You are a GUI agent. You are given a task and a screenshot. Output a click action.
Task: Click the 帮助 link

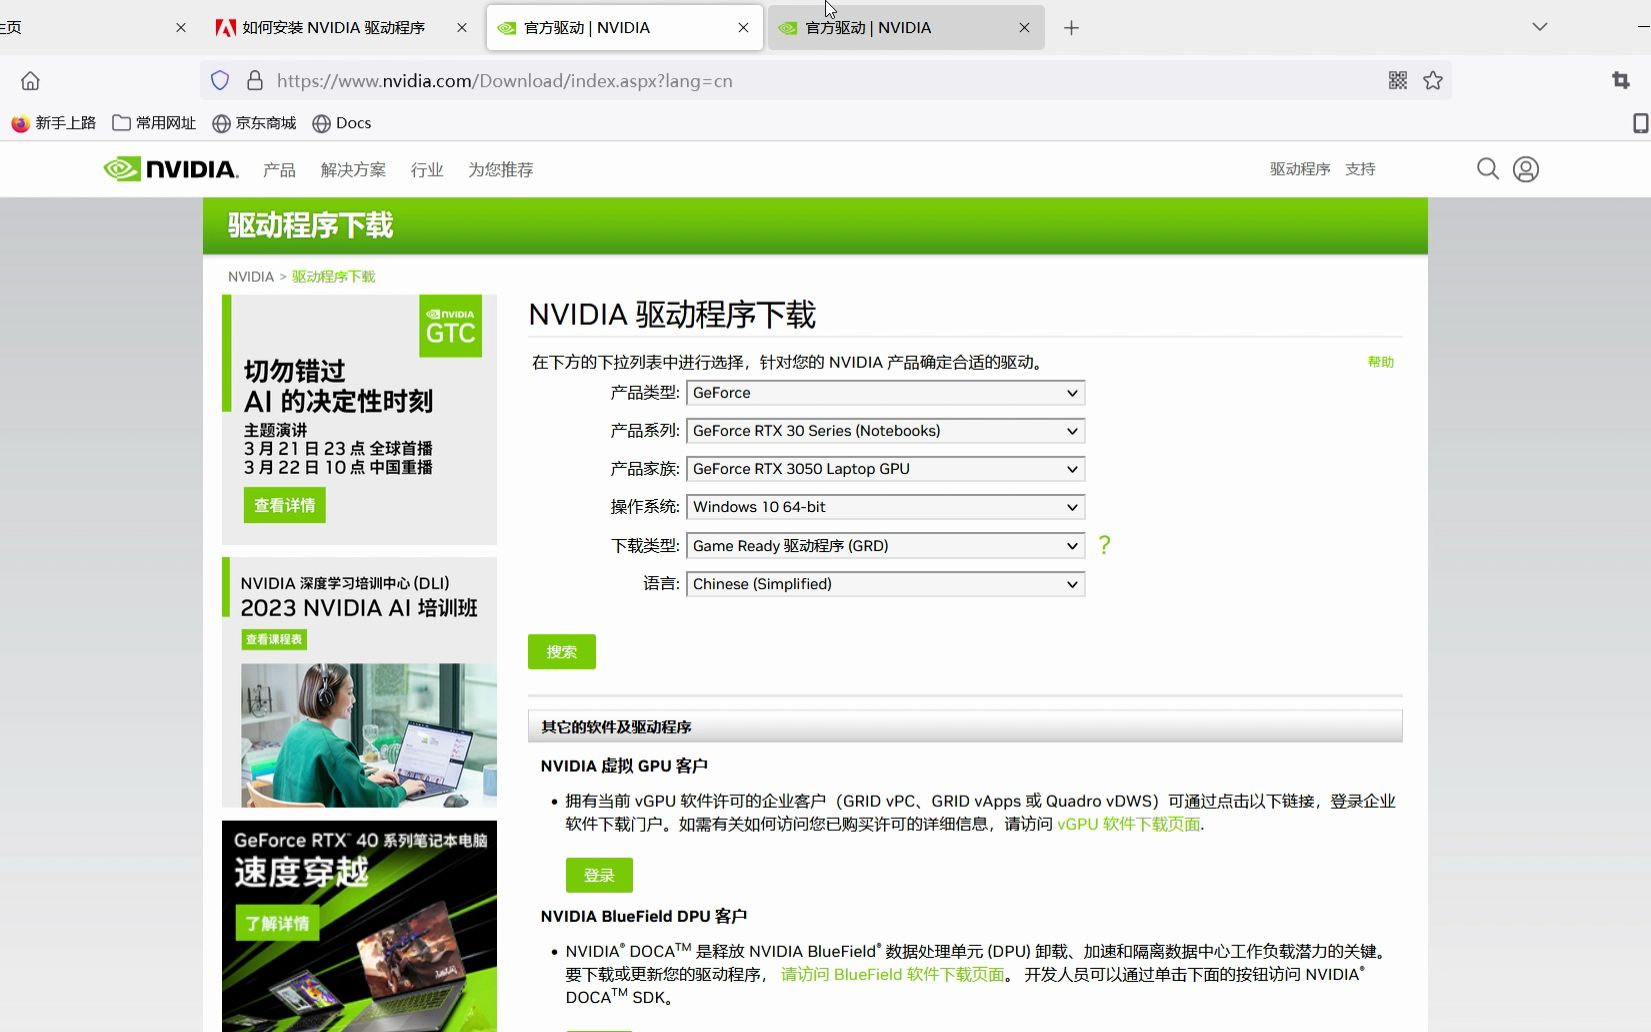click(1381, 362)
